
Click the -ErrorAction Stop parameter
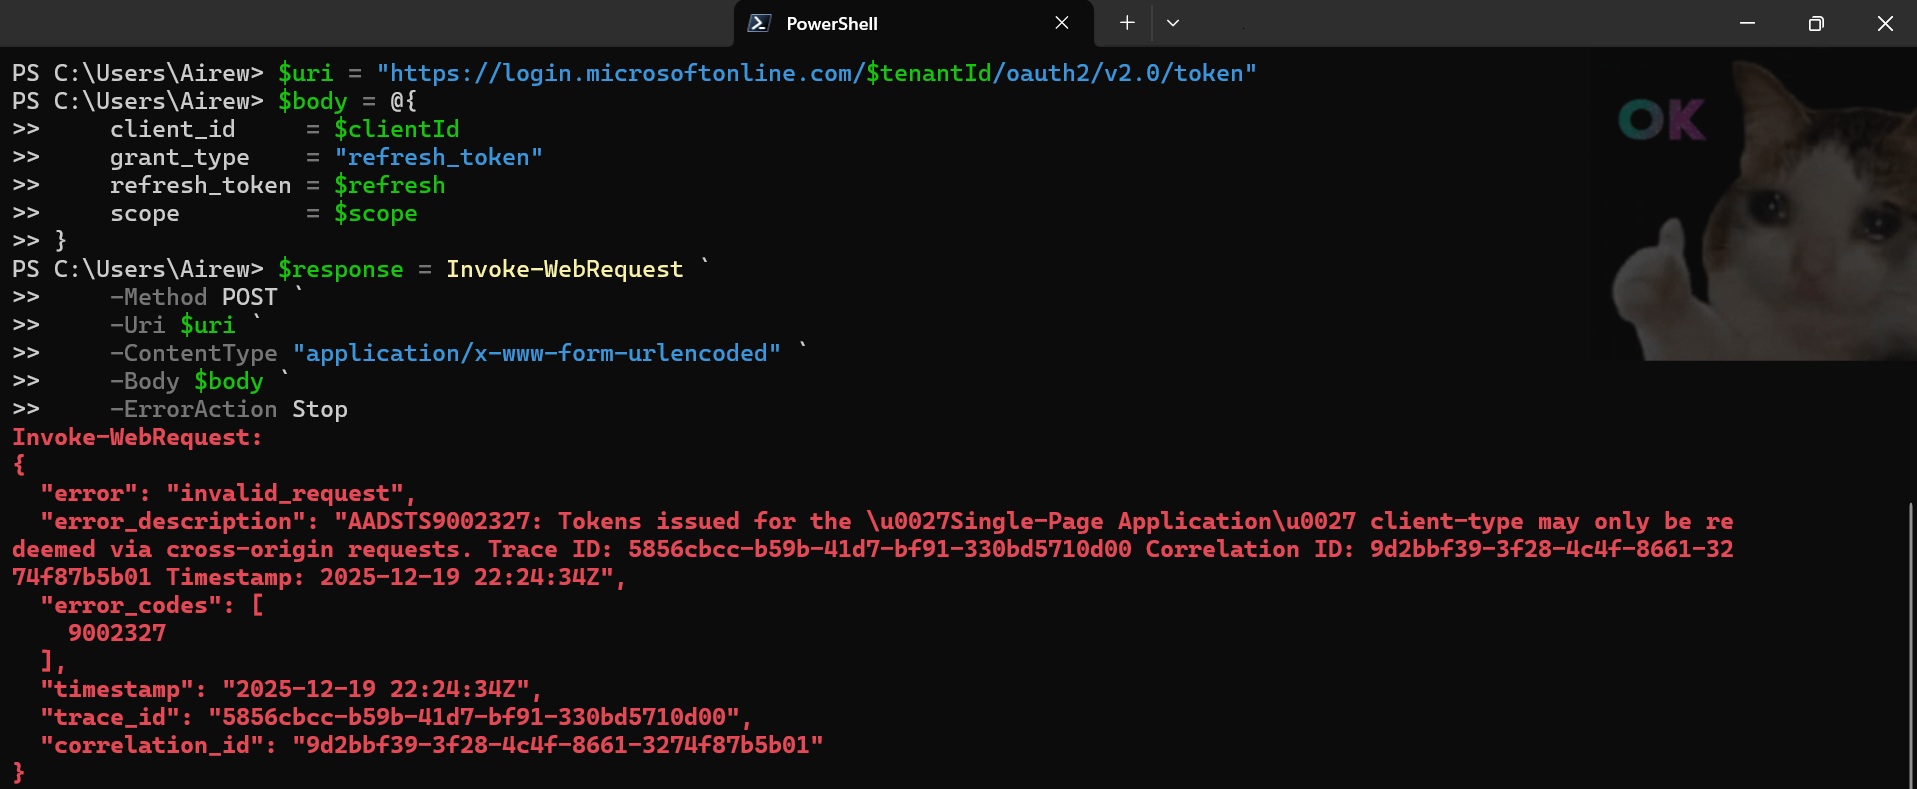tap(229, 409)
